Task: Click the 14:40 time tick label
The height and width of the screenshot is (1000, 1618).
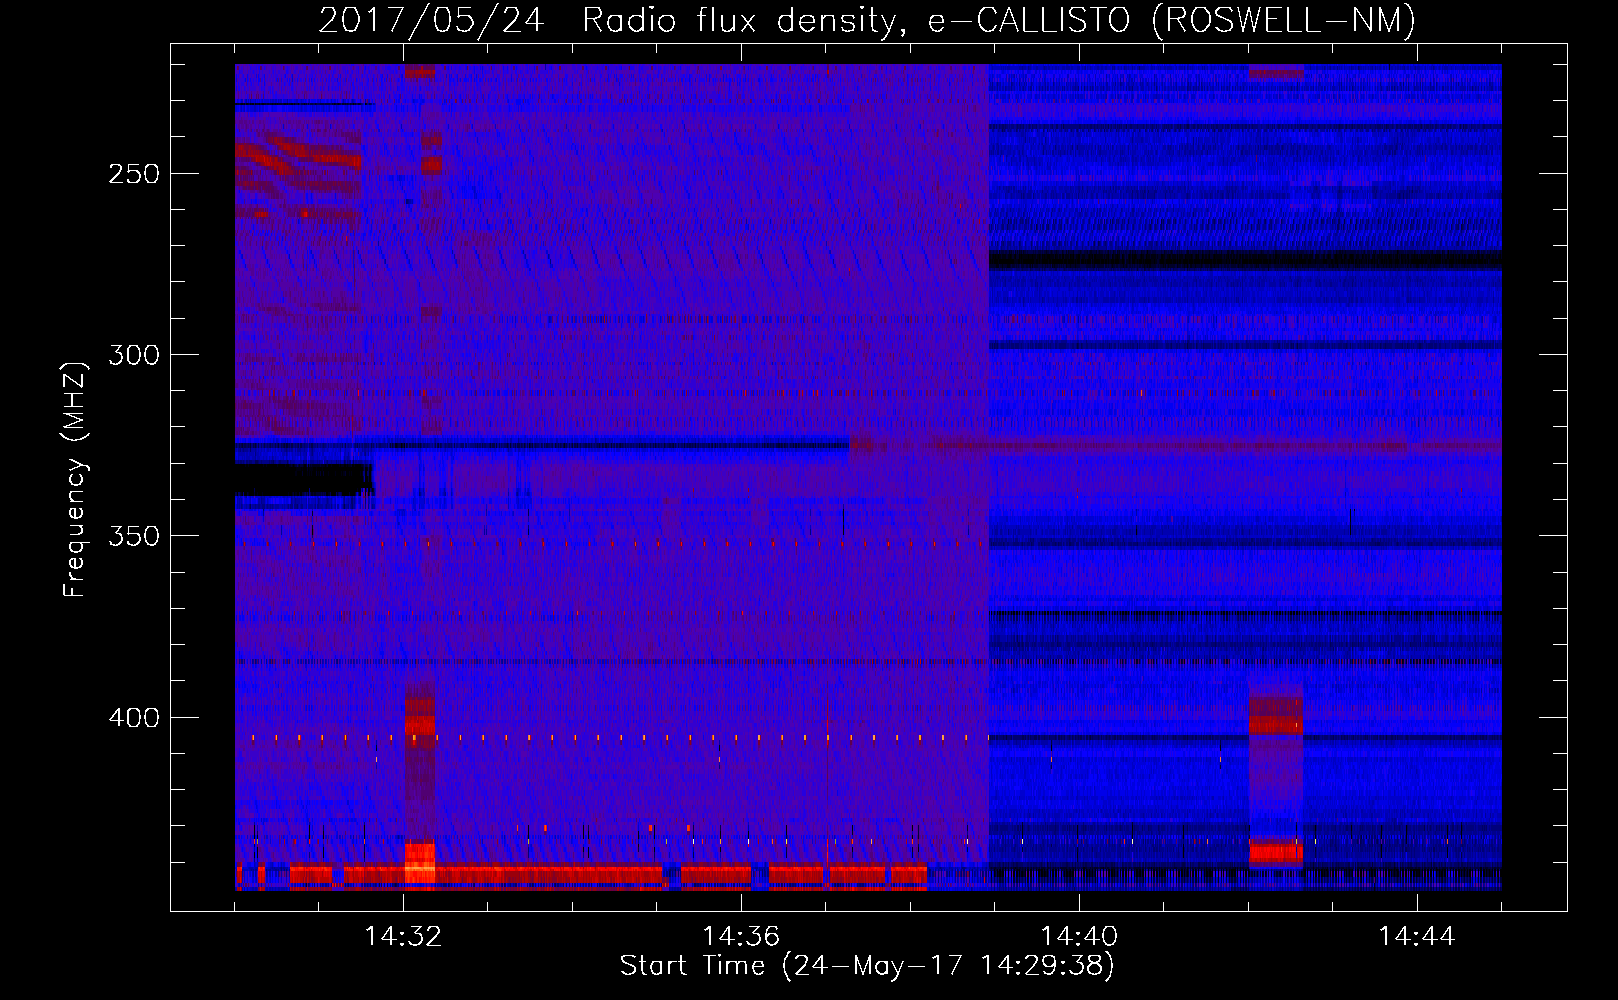Action: (x=1079, y=936)
